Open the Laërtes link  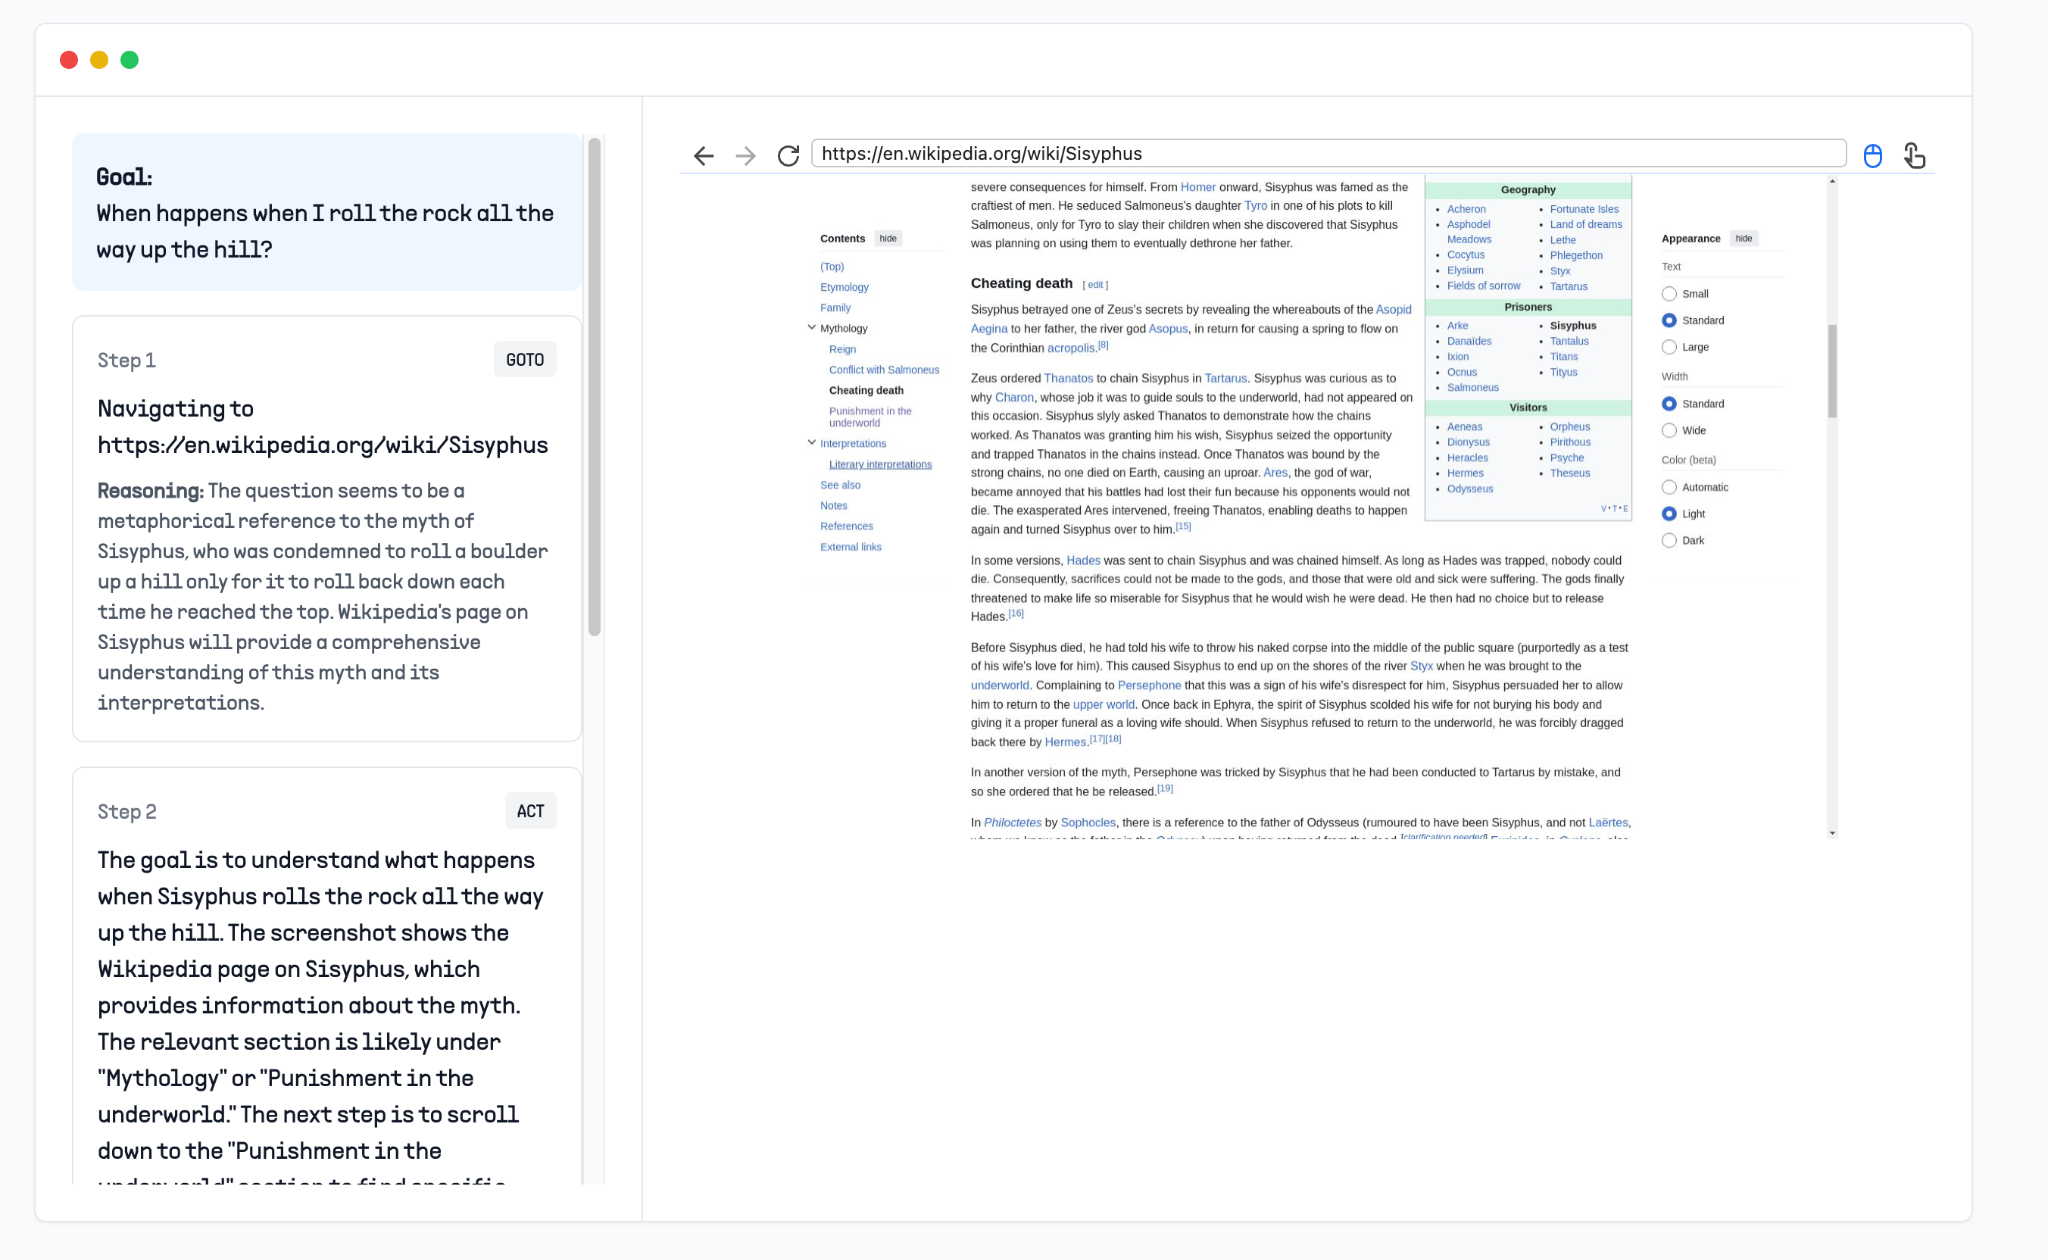click(1608, 823)
